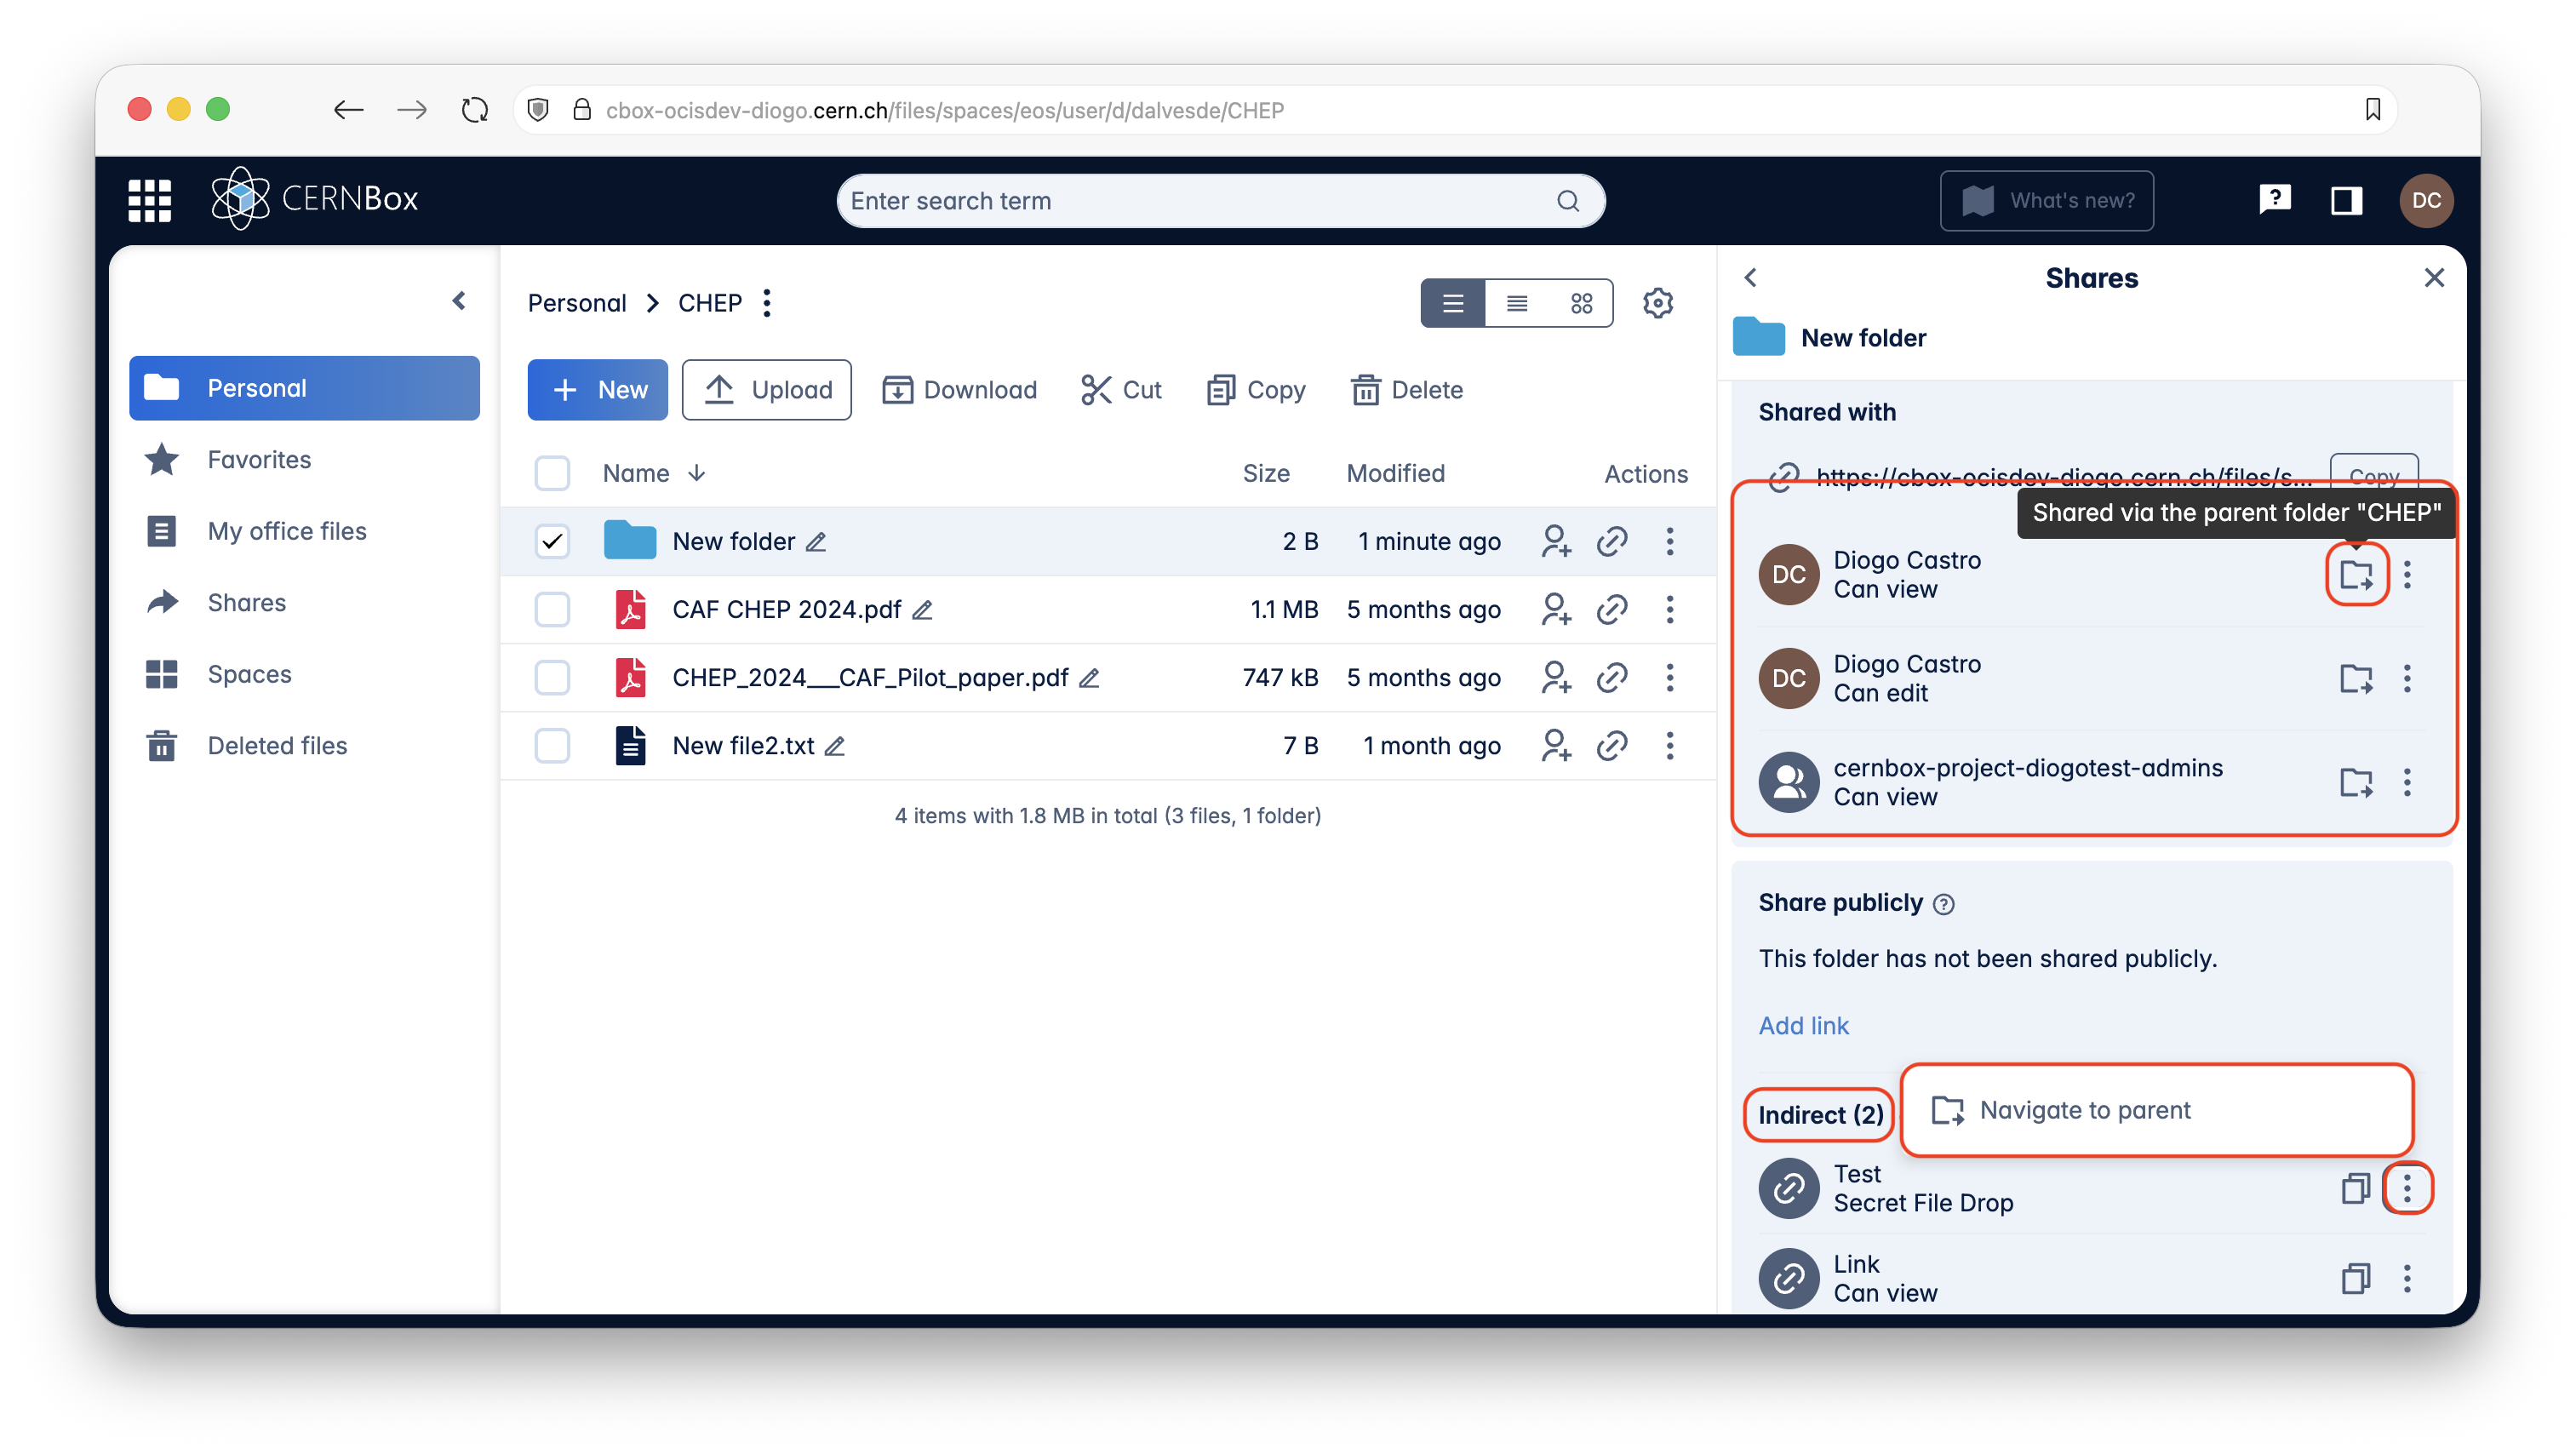Select the CHEP_2024___CAF_Pilot_paper.pdf checkbox

pyautogui.click(x=552, y=678)
